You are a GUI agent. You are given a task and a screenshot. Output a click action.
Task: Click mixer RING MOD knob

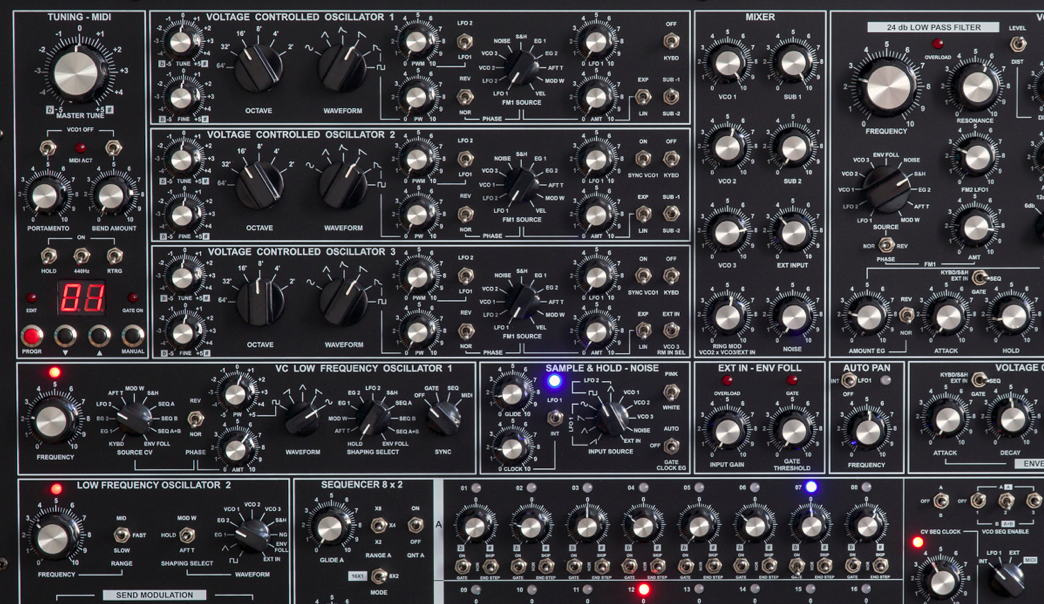[727, 318]
